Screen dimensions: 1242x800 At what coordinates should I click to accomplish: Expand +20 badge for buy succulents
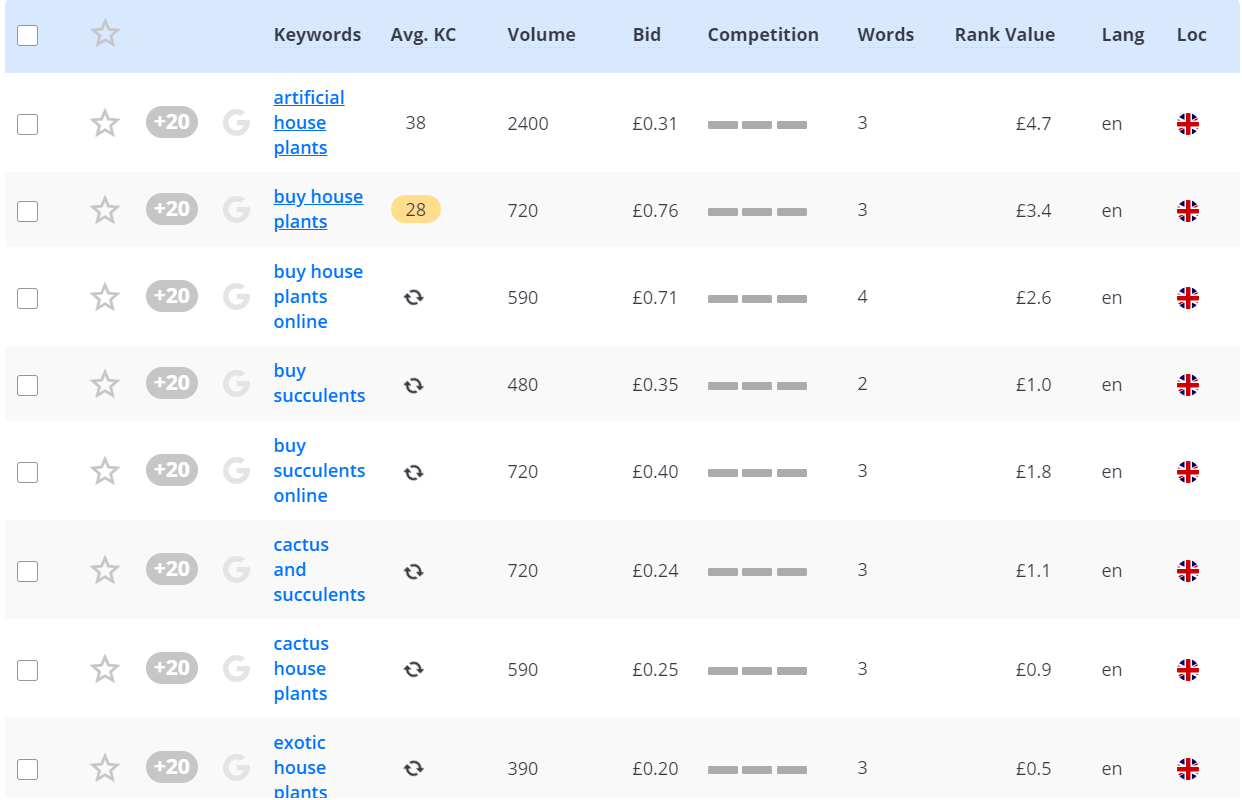[172, 384]
